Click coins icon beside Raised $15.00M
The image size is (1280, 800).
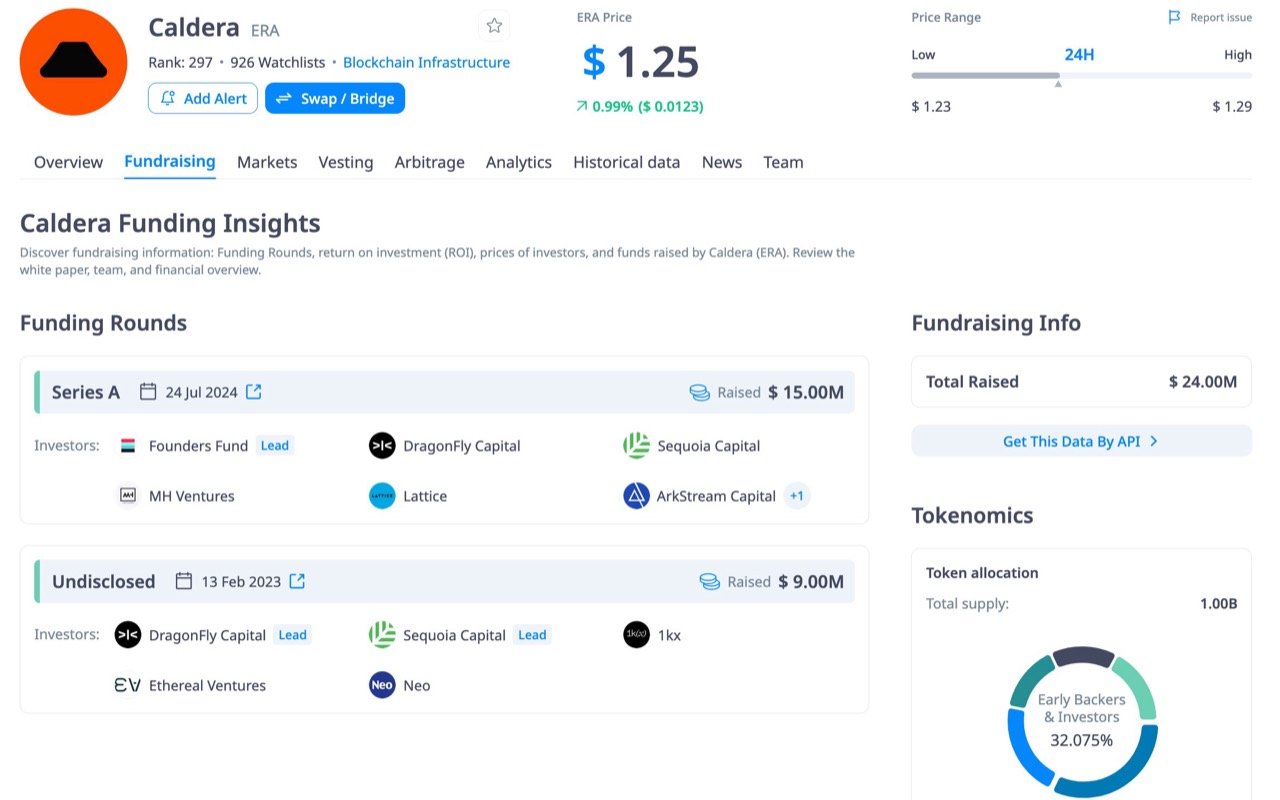(700, 392)
